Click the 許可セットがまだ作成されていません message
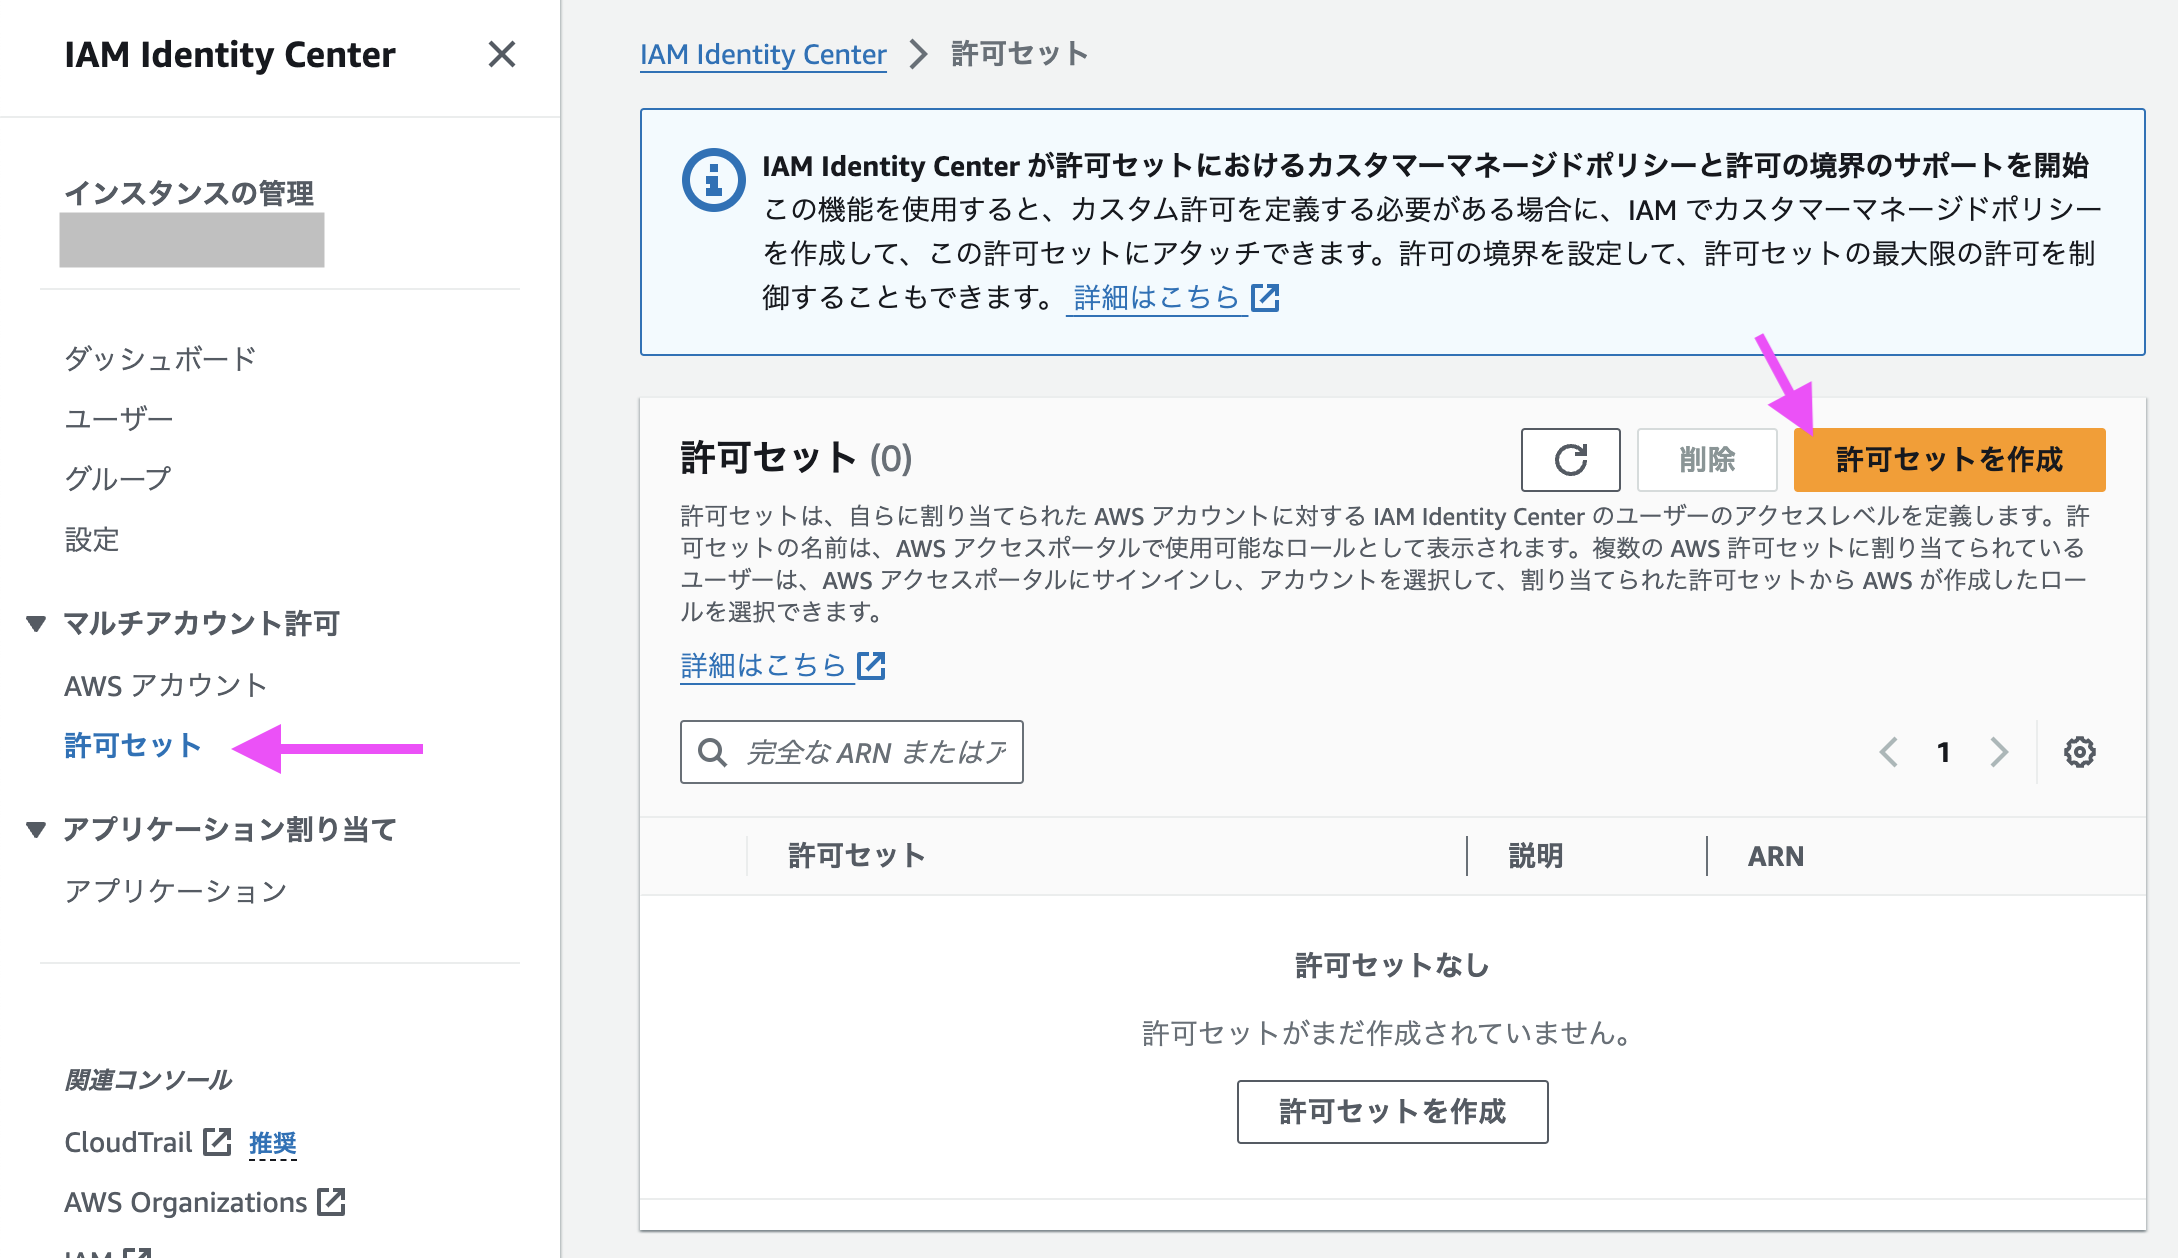2178x1258 pixels. coord(1392,1033)
